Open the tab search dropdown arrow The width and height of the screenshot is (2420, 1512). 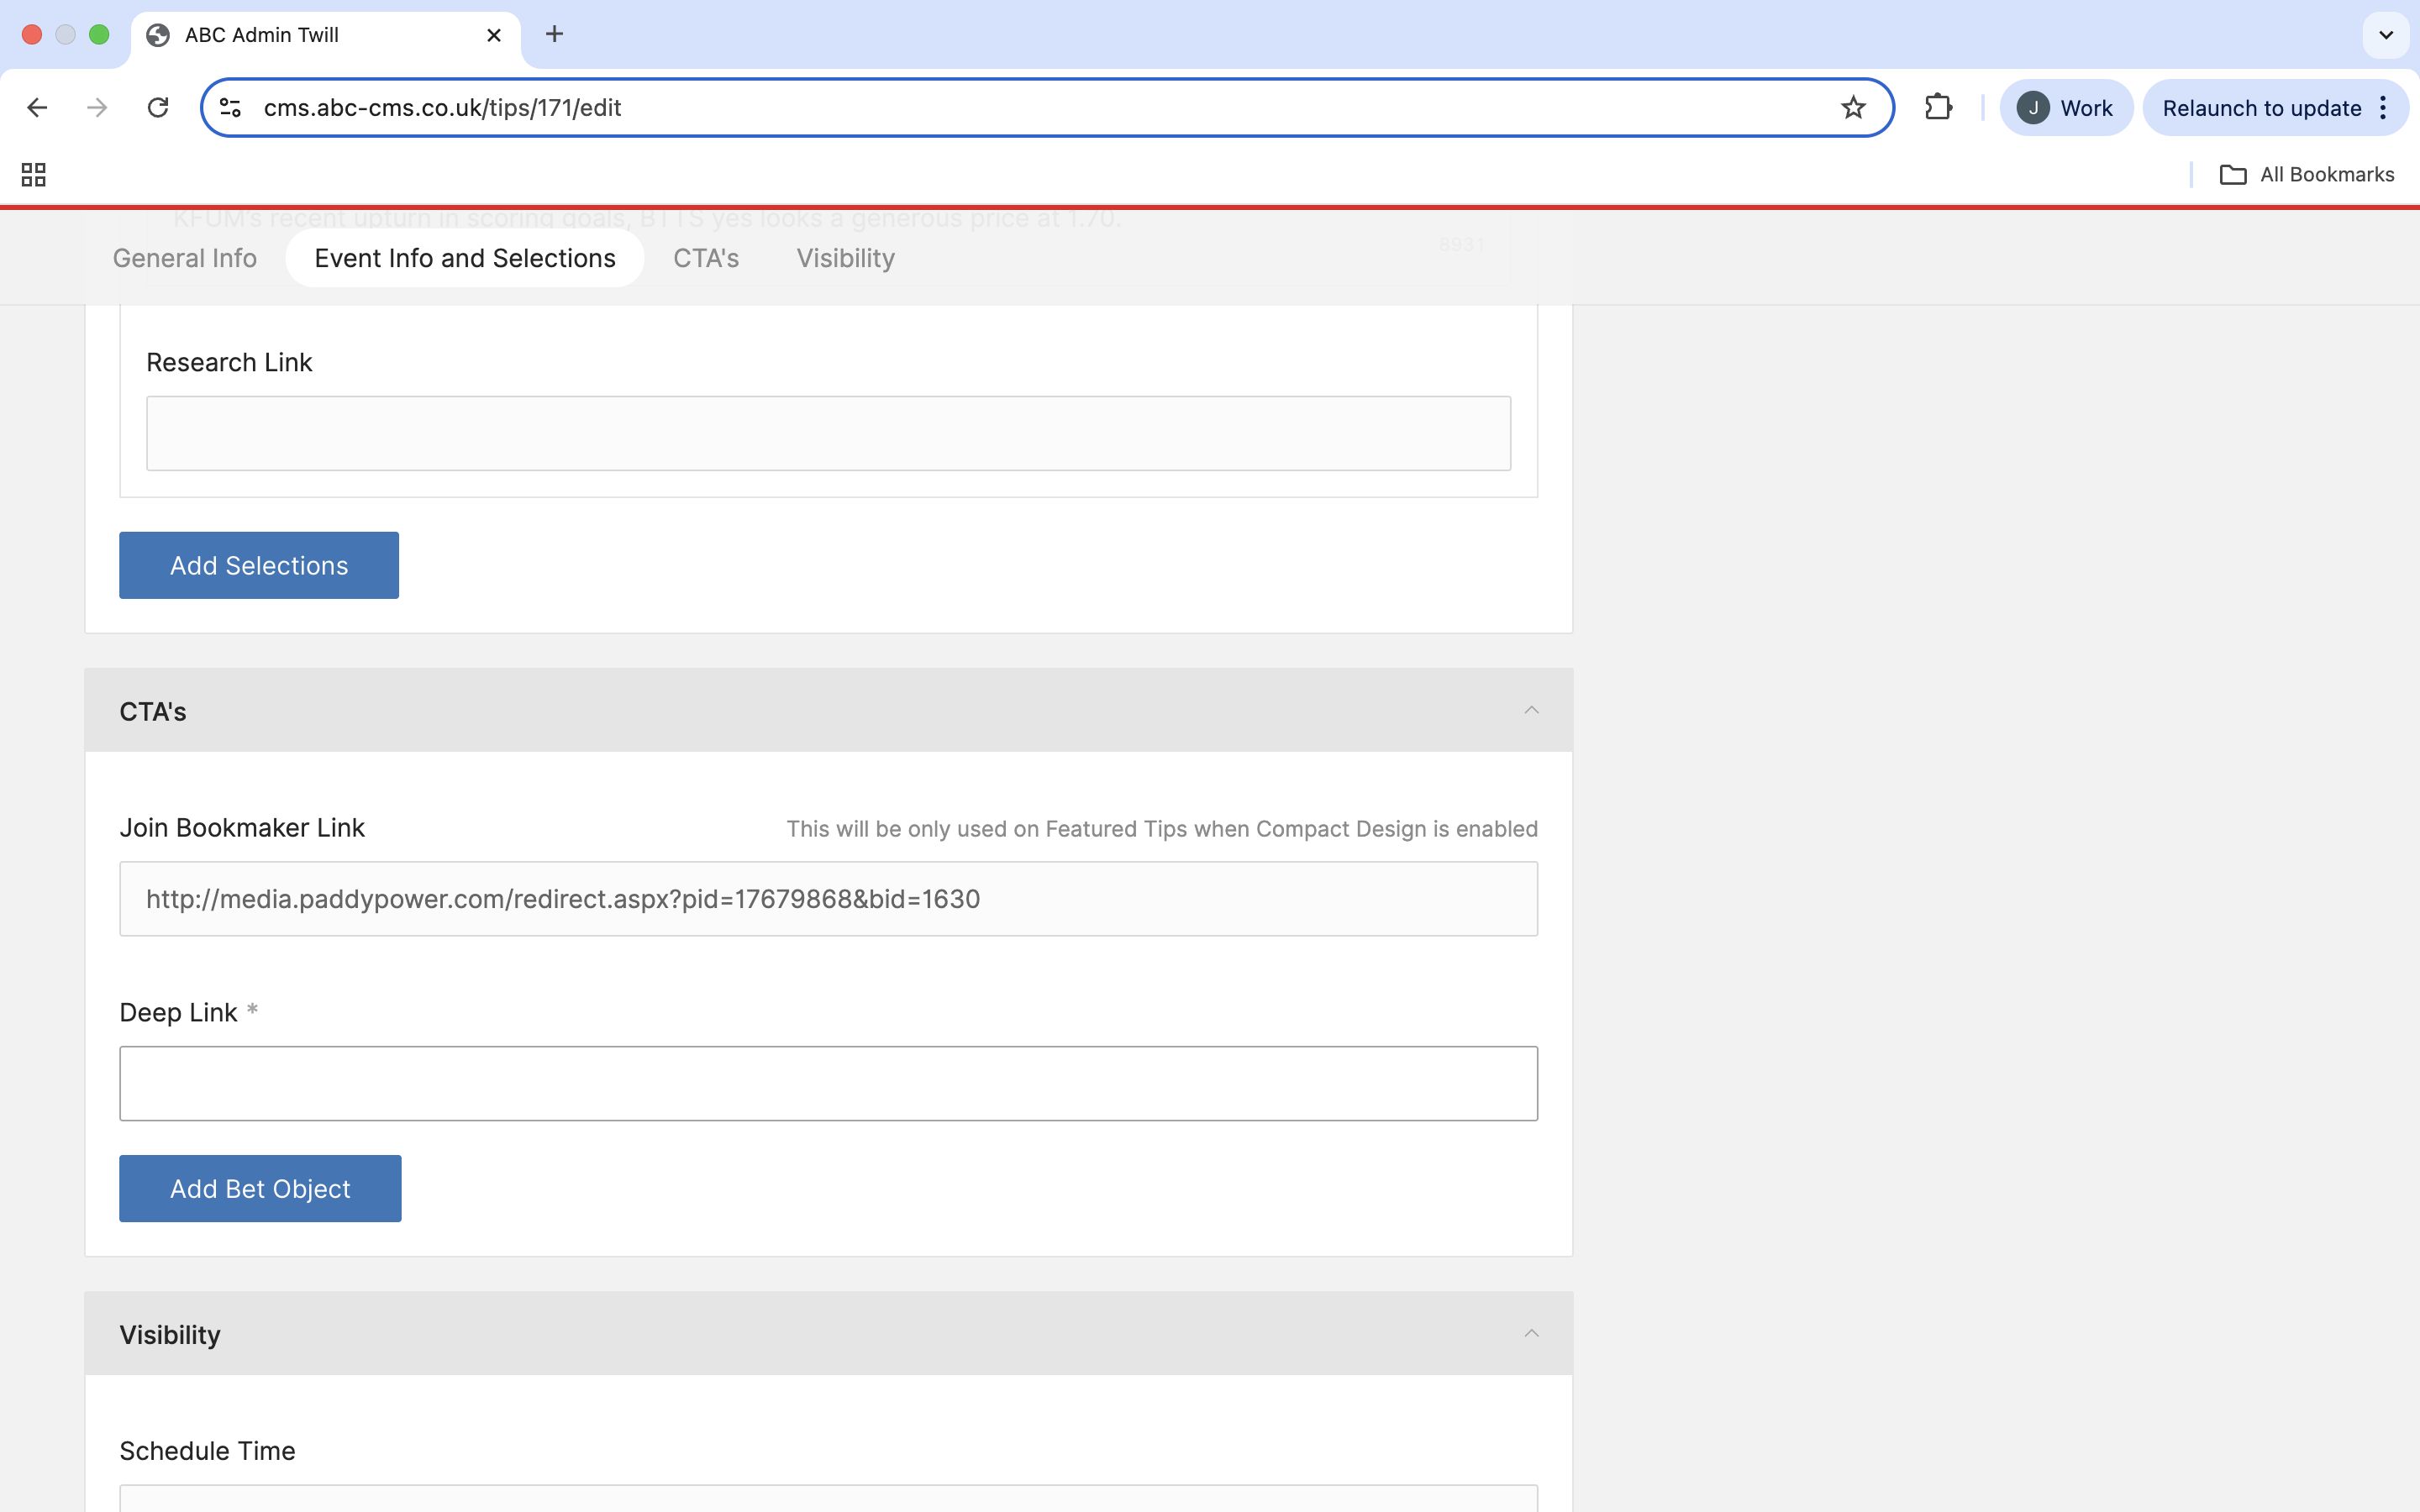(2386, 35)
